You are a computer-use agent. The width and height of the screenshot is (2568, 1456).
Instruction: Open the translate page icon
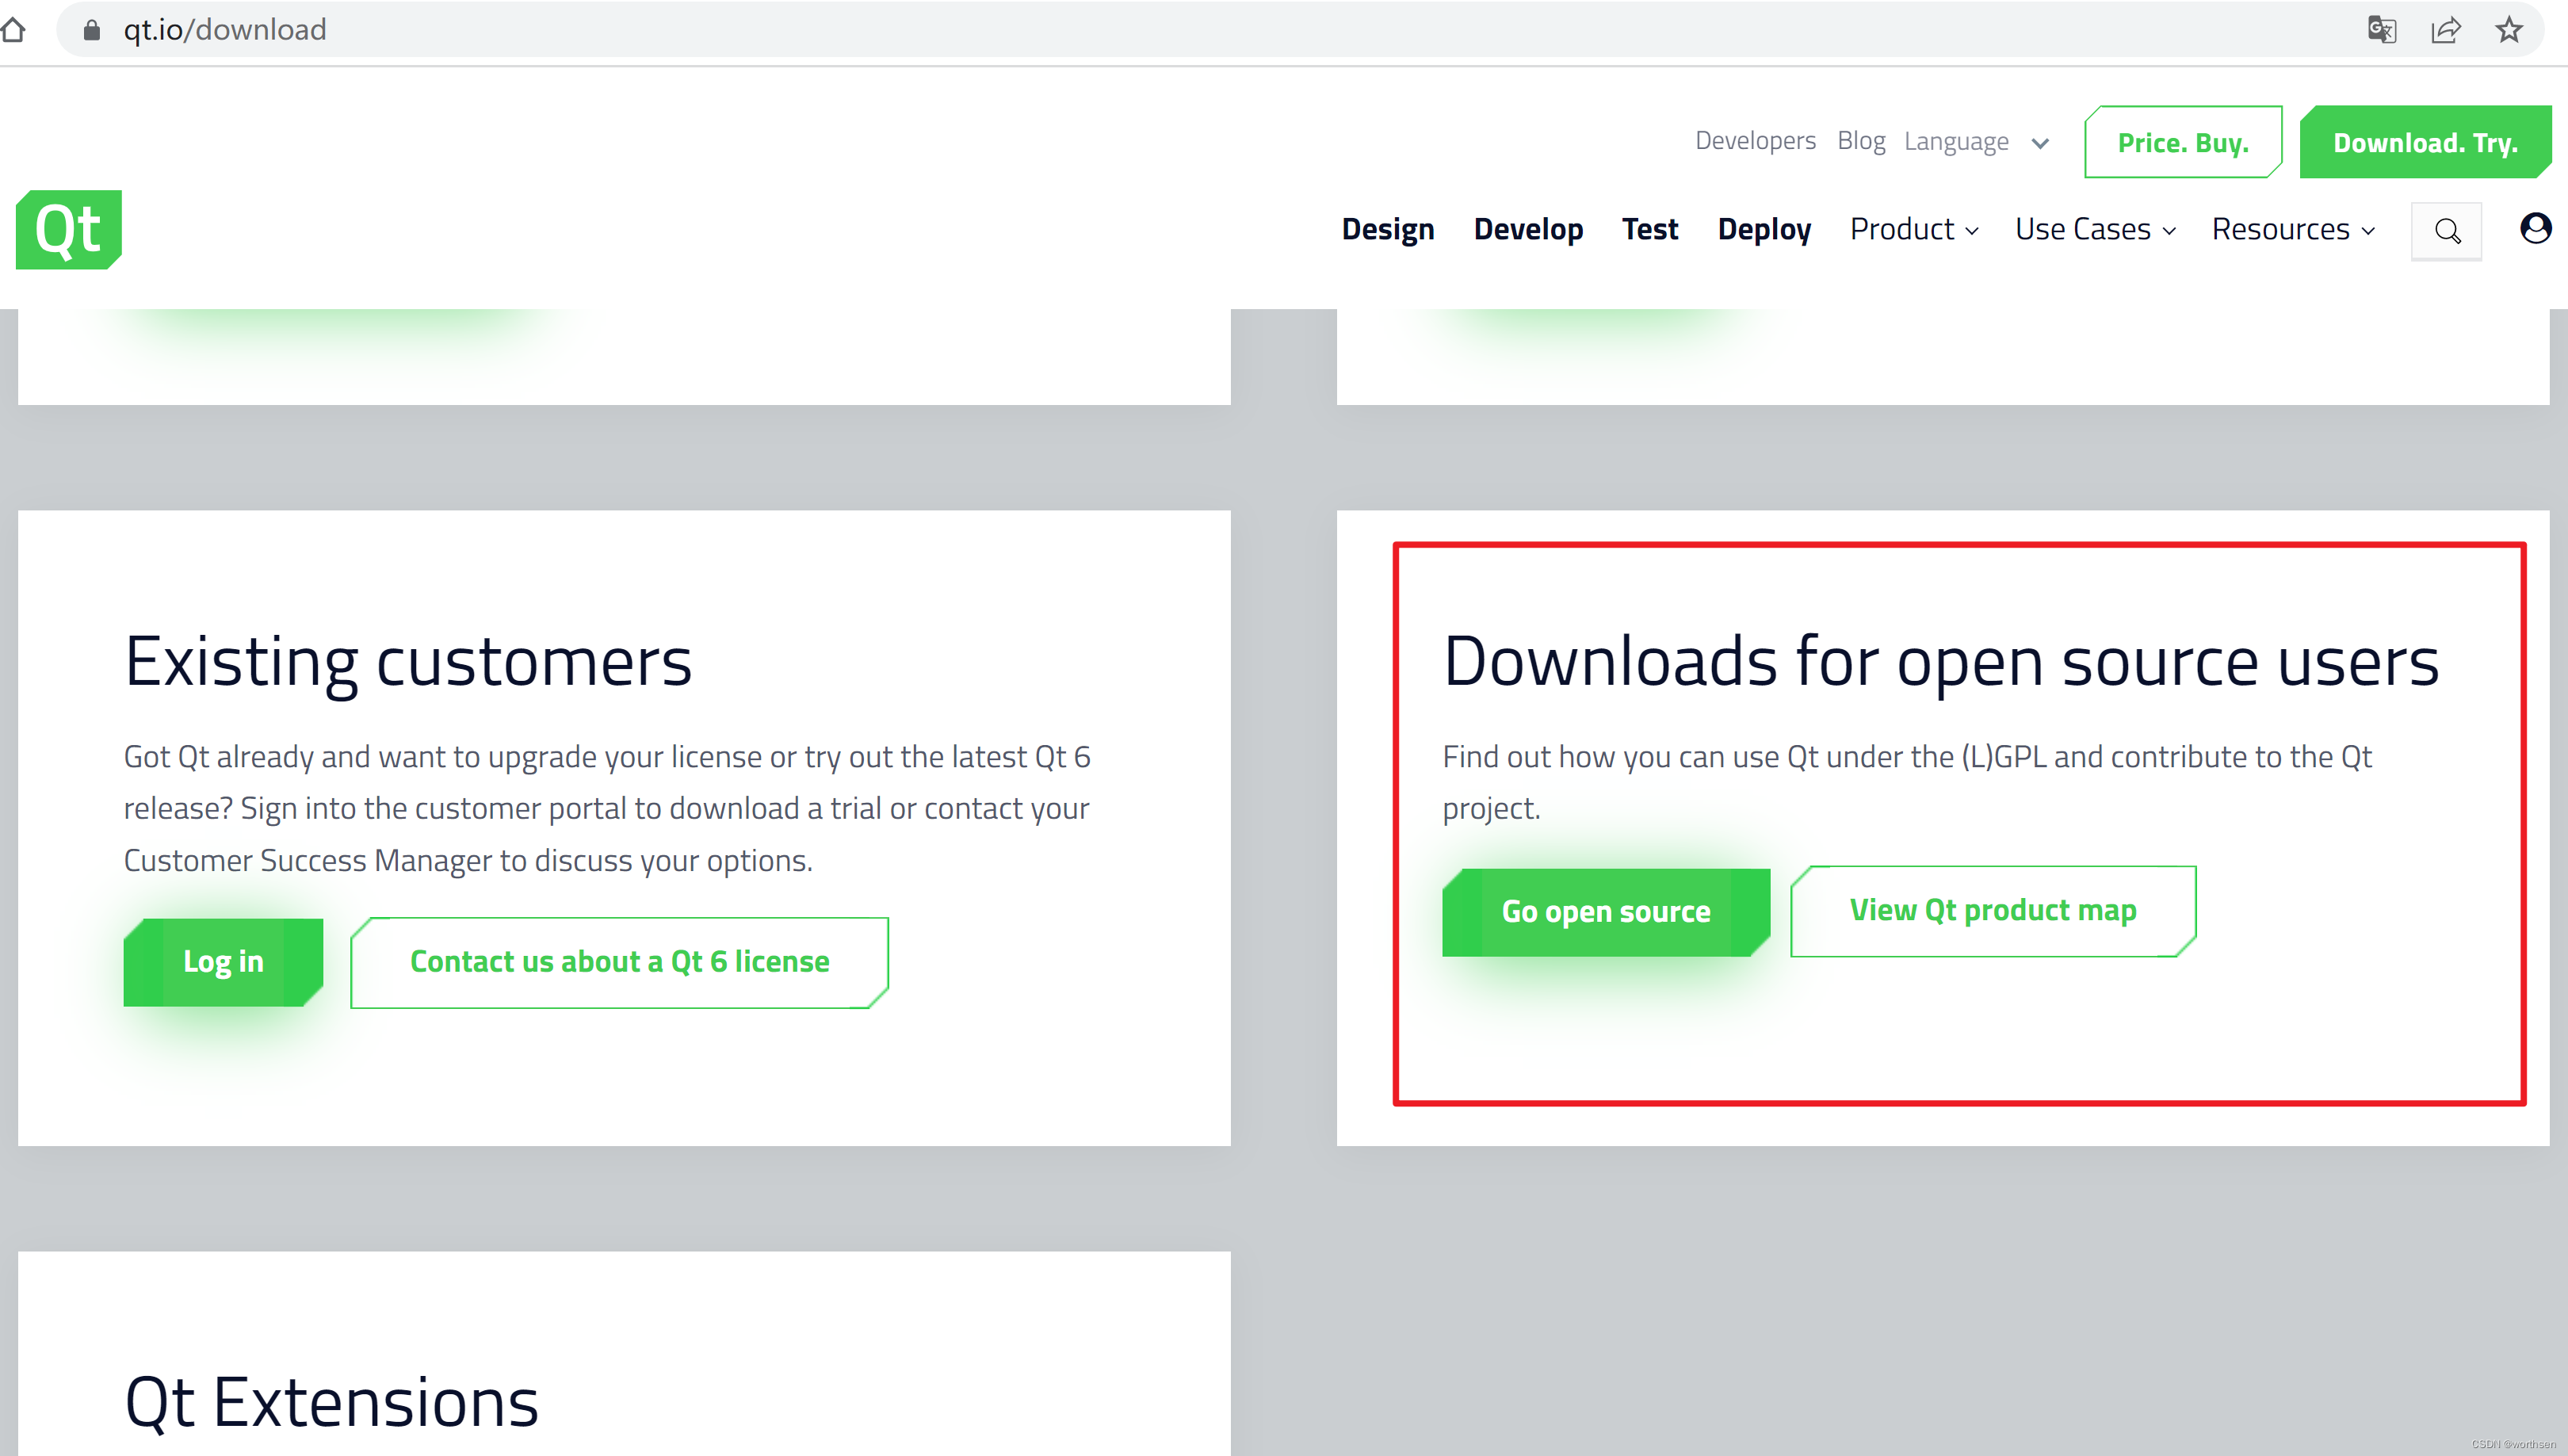(x=2382, y=30)
